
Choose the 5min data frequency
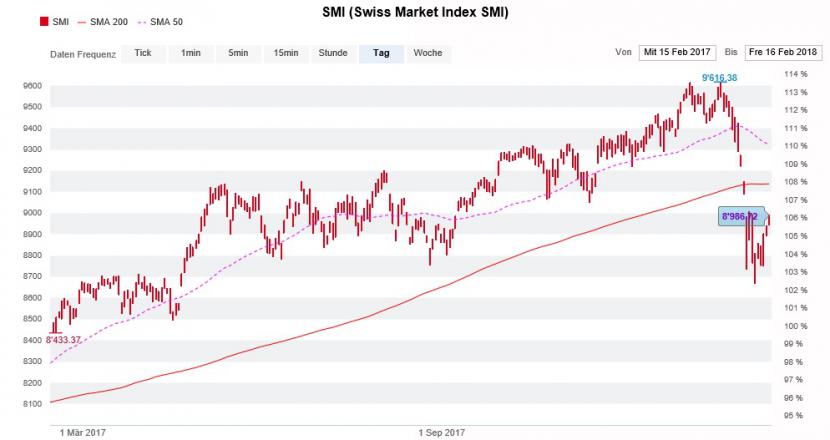coord(237,53)
